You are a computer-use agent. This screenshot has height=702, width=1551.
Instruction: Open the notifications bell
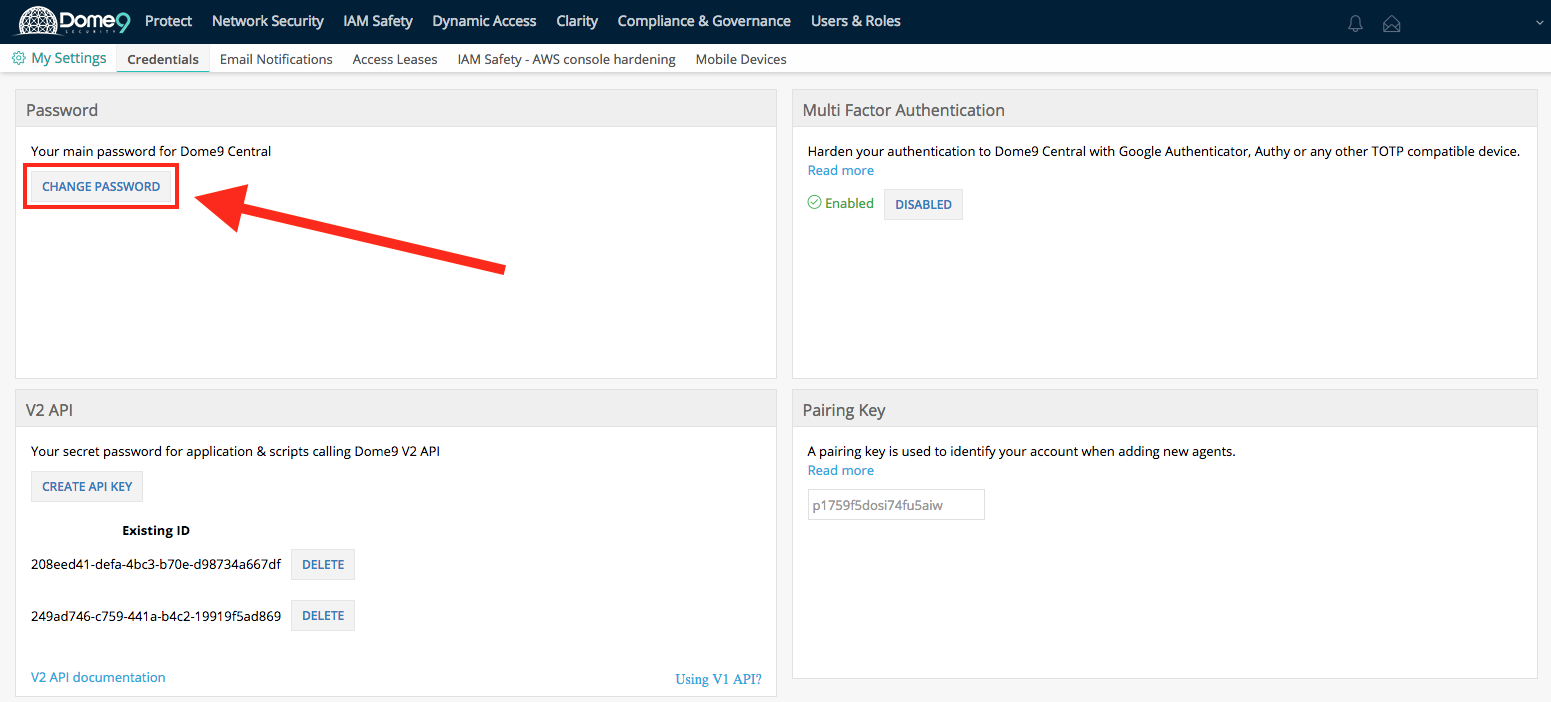(1355, 23)
